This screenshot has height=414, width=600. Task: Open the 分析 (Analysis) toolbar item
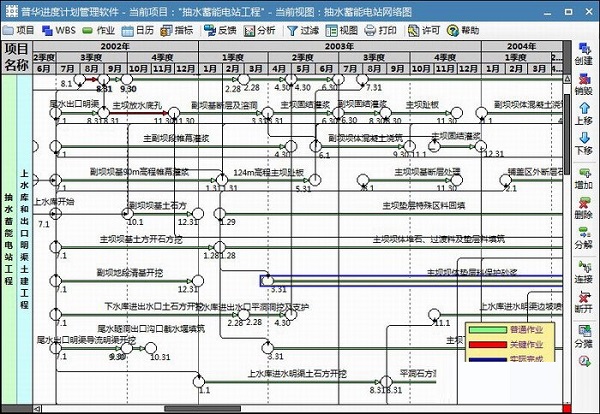point(259,30)
